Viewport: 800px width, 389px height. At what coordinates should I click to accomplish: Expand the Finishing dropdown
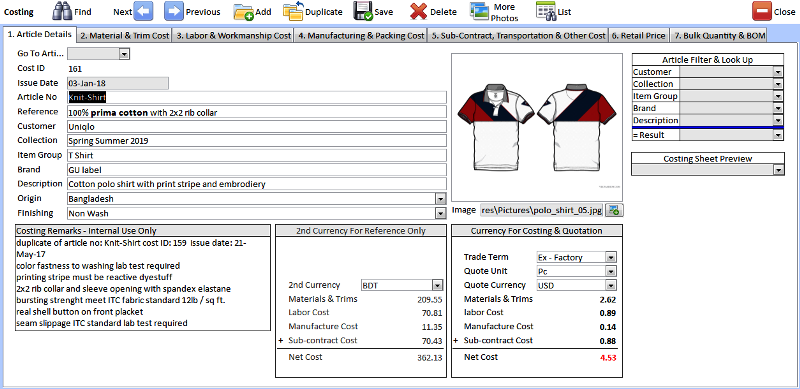[441, 213]
